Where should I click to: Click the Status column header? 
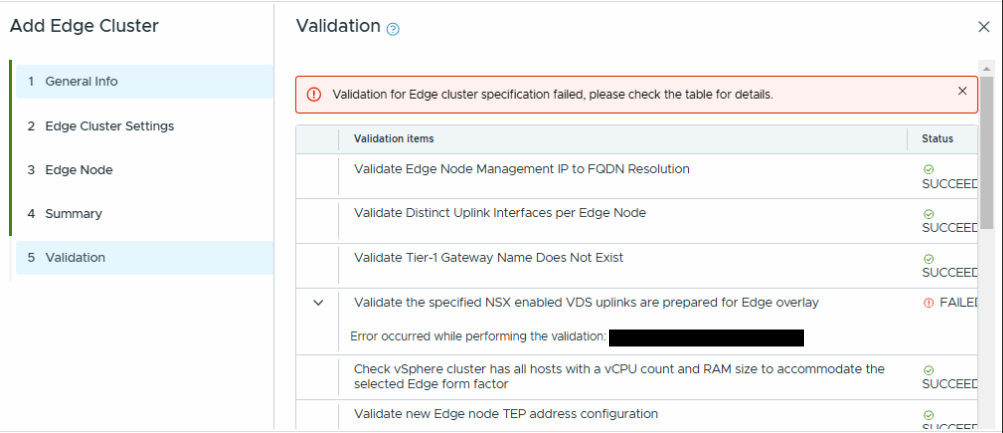click(937, 139)
